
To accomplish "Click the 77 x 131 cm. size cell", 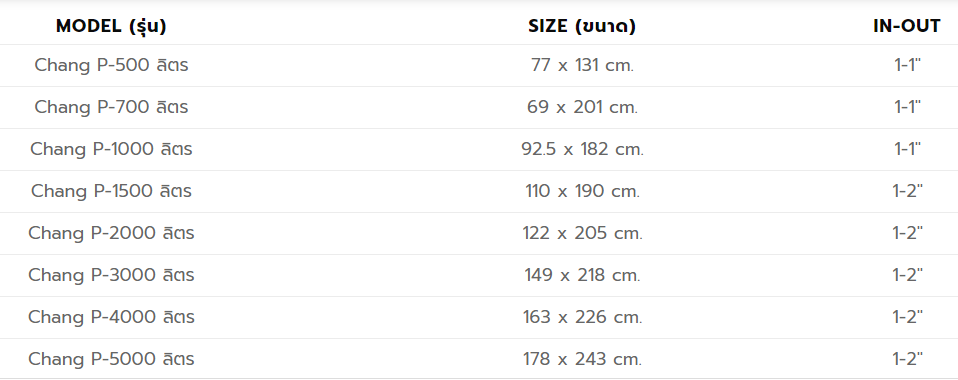I will coord(582,65).
